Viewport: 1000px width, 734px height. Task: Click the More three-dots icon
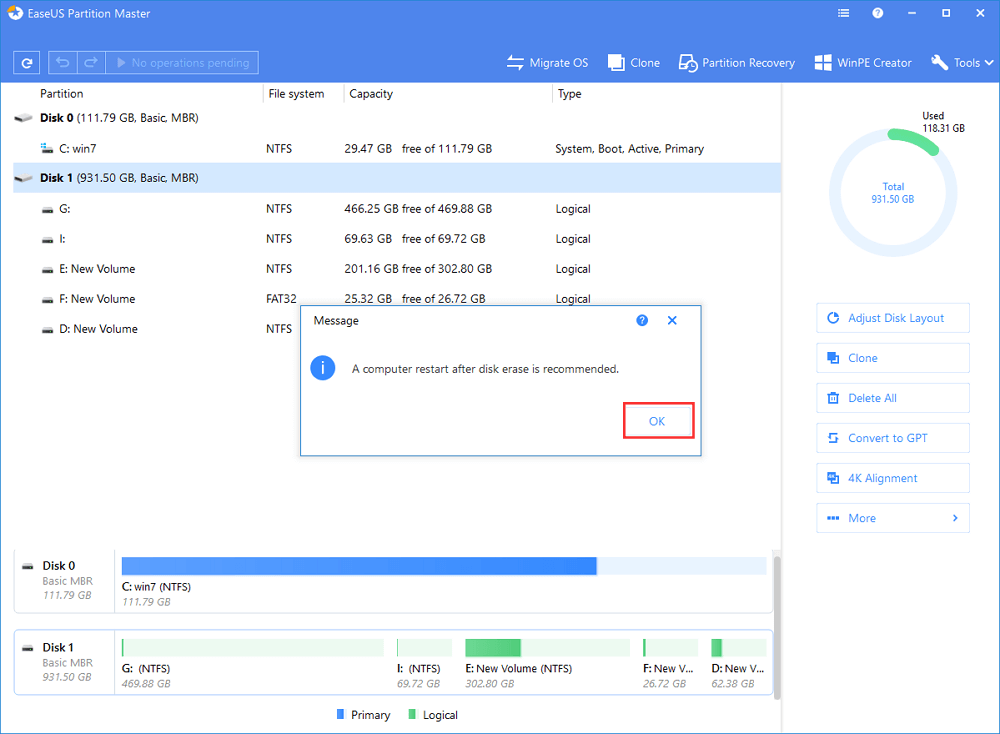[x=833, y=518]
